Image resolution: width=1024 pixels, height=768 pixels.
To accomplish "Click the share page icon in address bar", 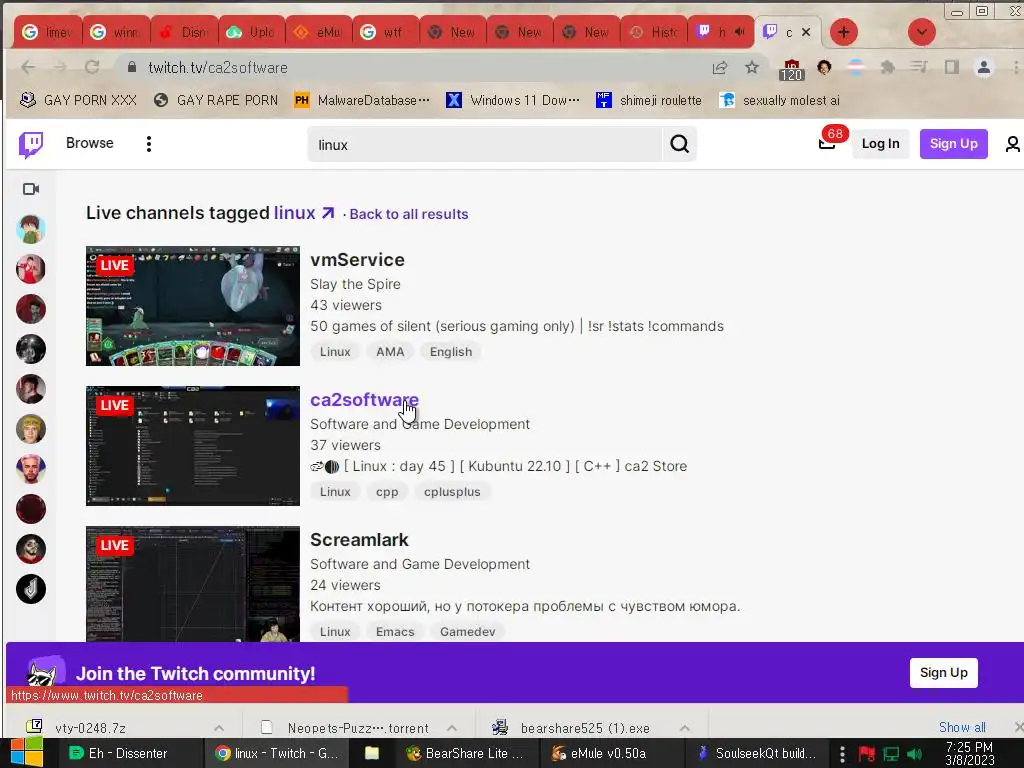I will tap(720, 67).
